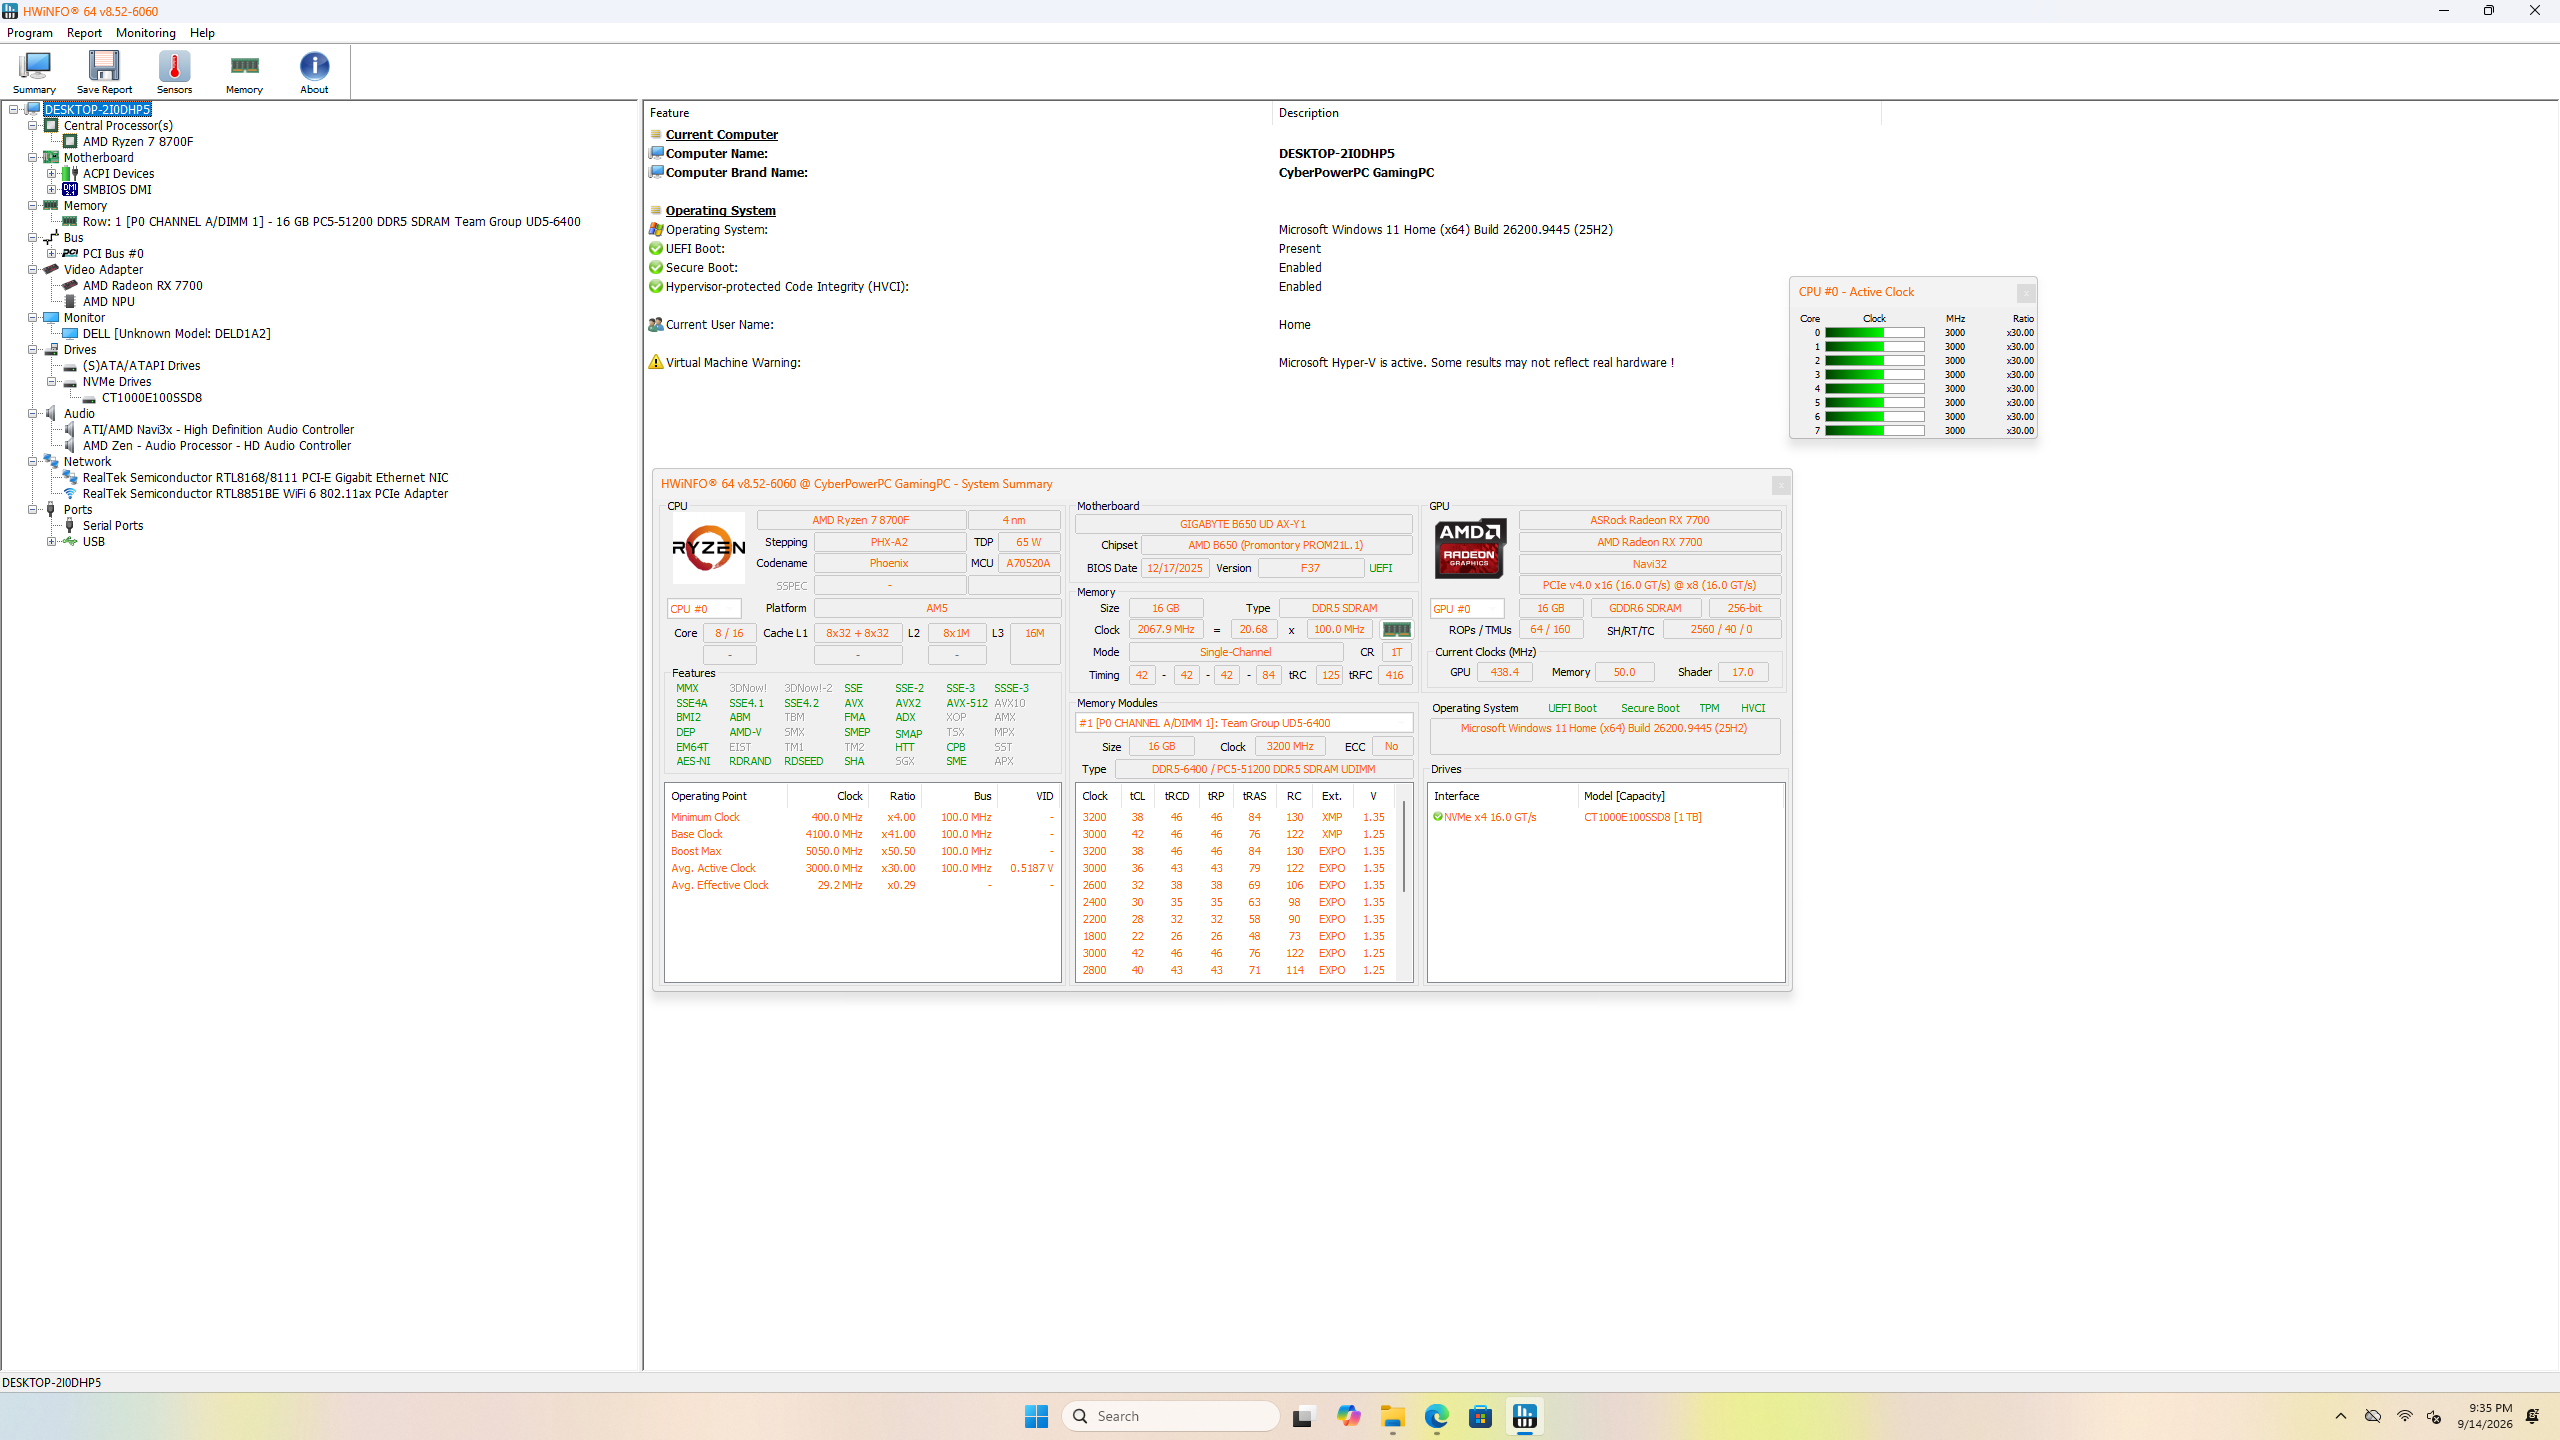Click the memory module icon beside 100.0 MHz
Image resolution: width=2560 pixels, height=1440 pixels.
tap(1396, 630)
